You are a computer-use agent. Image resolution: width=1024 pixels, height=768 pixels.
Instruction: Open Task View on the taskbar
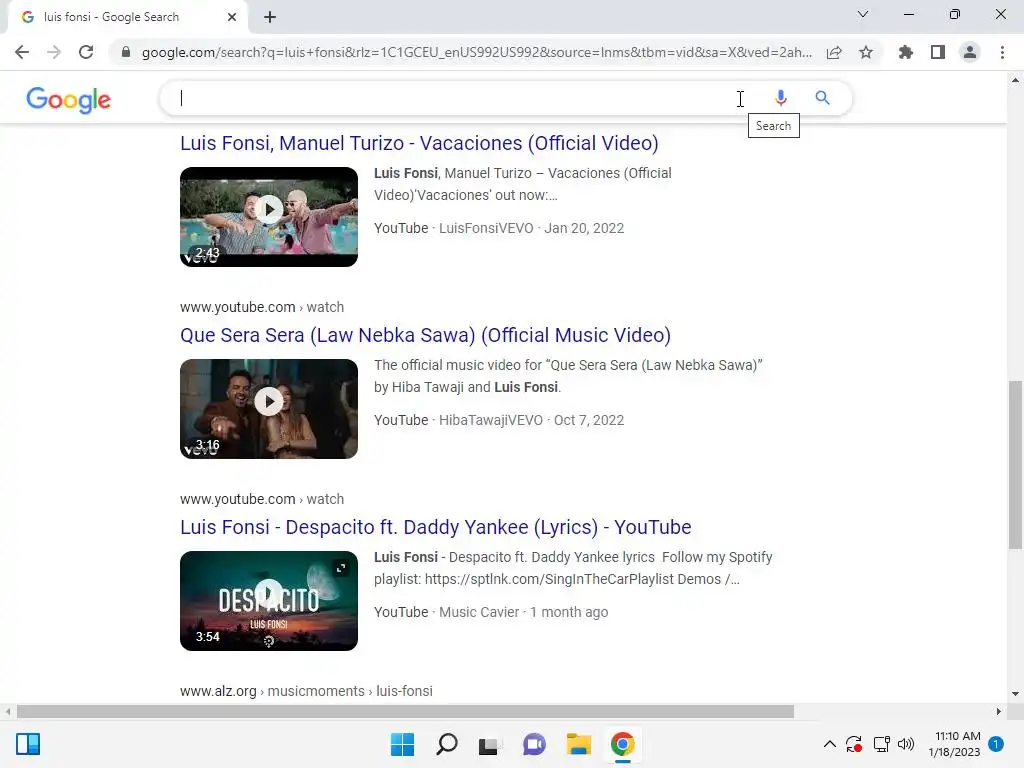point(488,744)
